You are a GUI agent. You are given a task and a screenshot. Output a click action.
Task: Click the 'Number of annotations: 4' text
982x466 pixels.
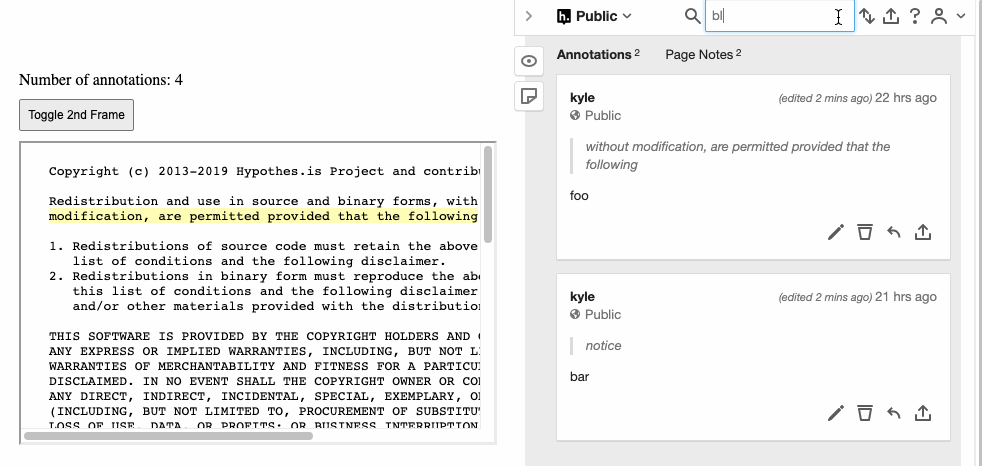[101, 80]
